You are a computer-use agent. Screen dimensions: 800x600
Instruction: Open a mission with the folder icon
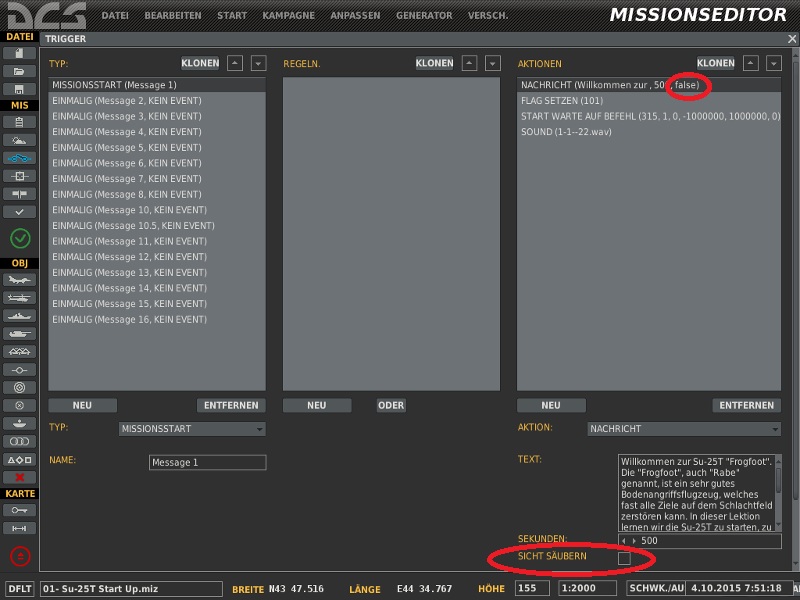click(19, 71)
